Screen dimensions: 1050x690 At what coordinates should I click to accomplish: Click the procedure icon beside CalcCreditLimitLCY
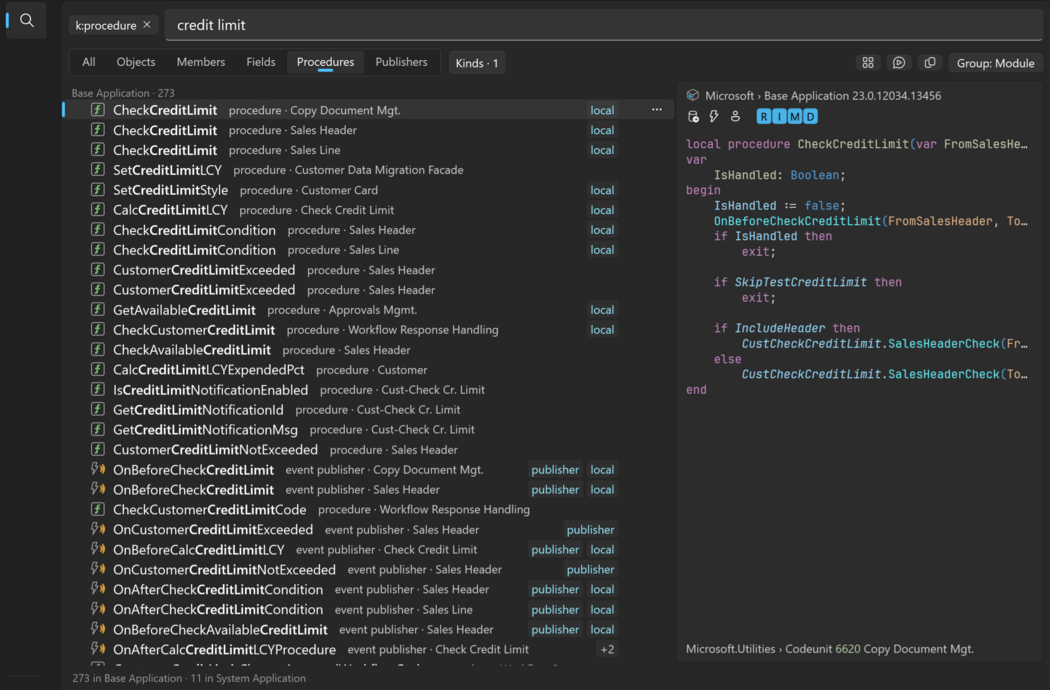tap(98, 210)
